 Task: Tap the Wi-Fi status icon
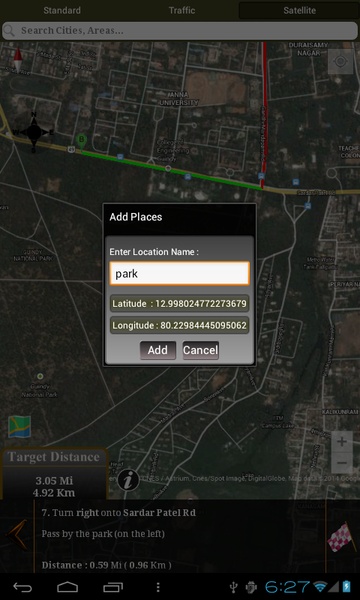[320, 587]
